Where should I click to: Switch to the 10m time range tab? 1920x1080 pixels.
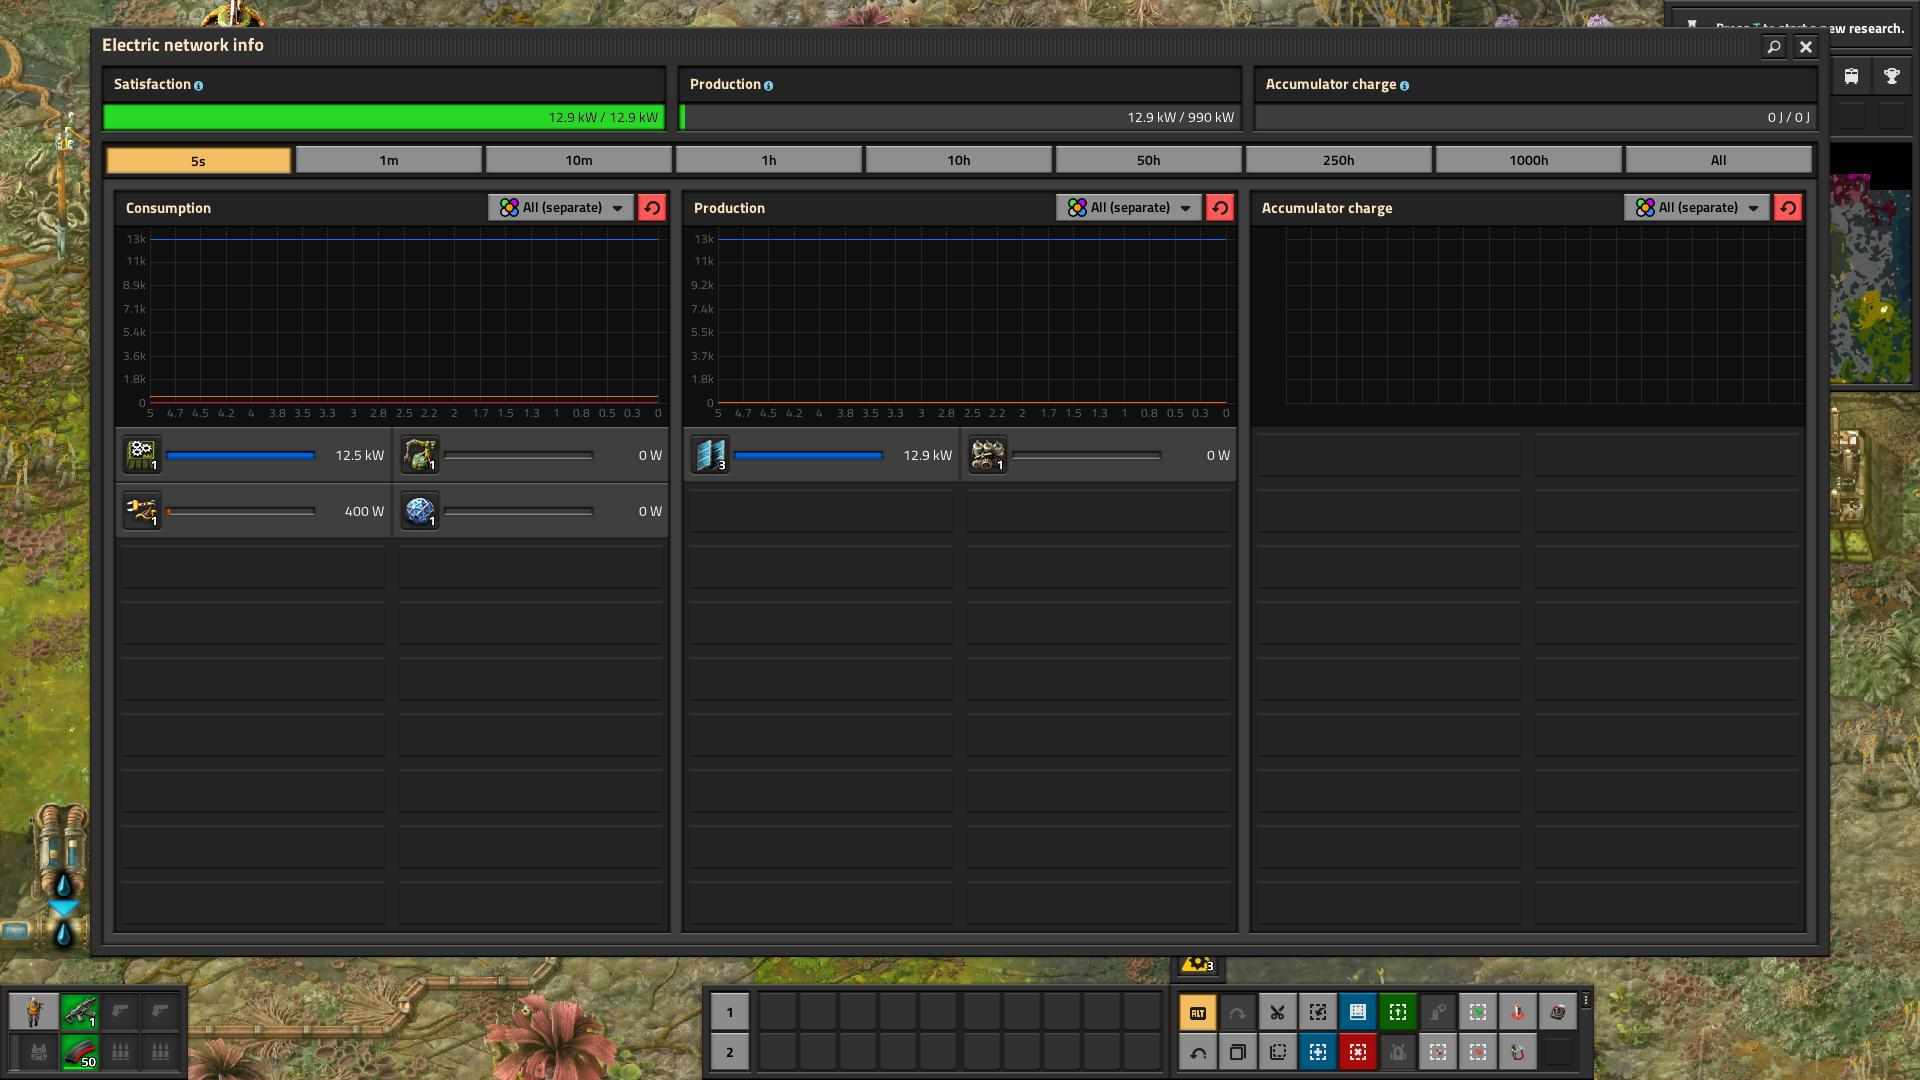click(x=578, y=160)
